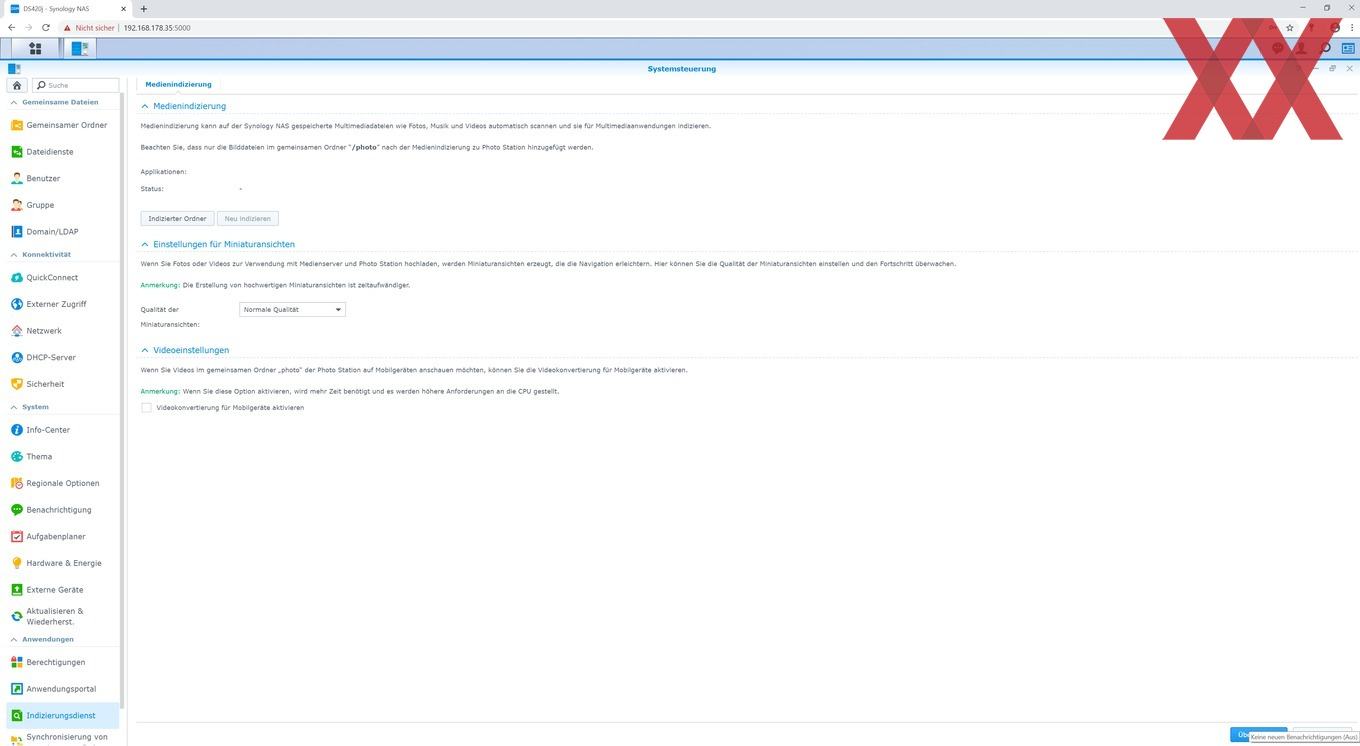Focus the Suche search field
1360x746 pixels.
[76, 85]
